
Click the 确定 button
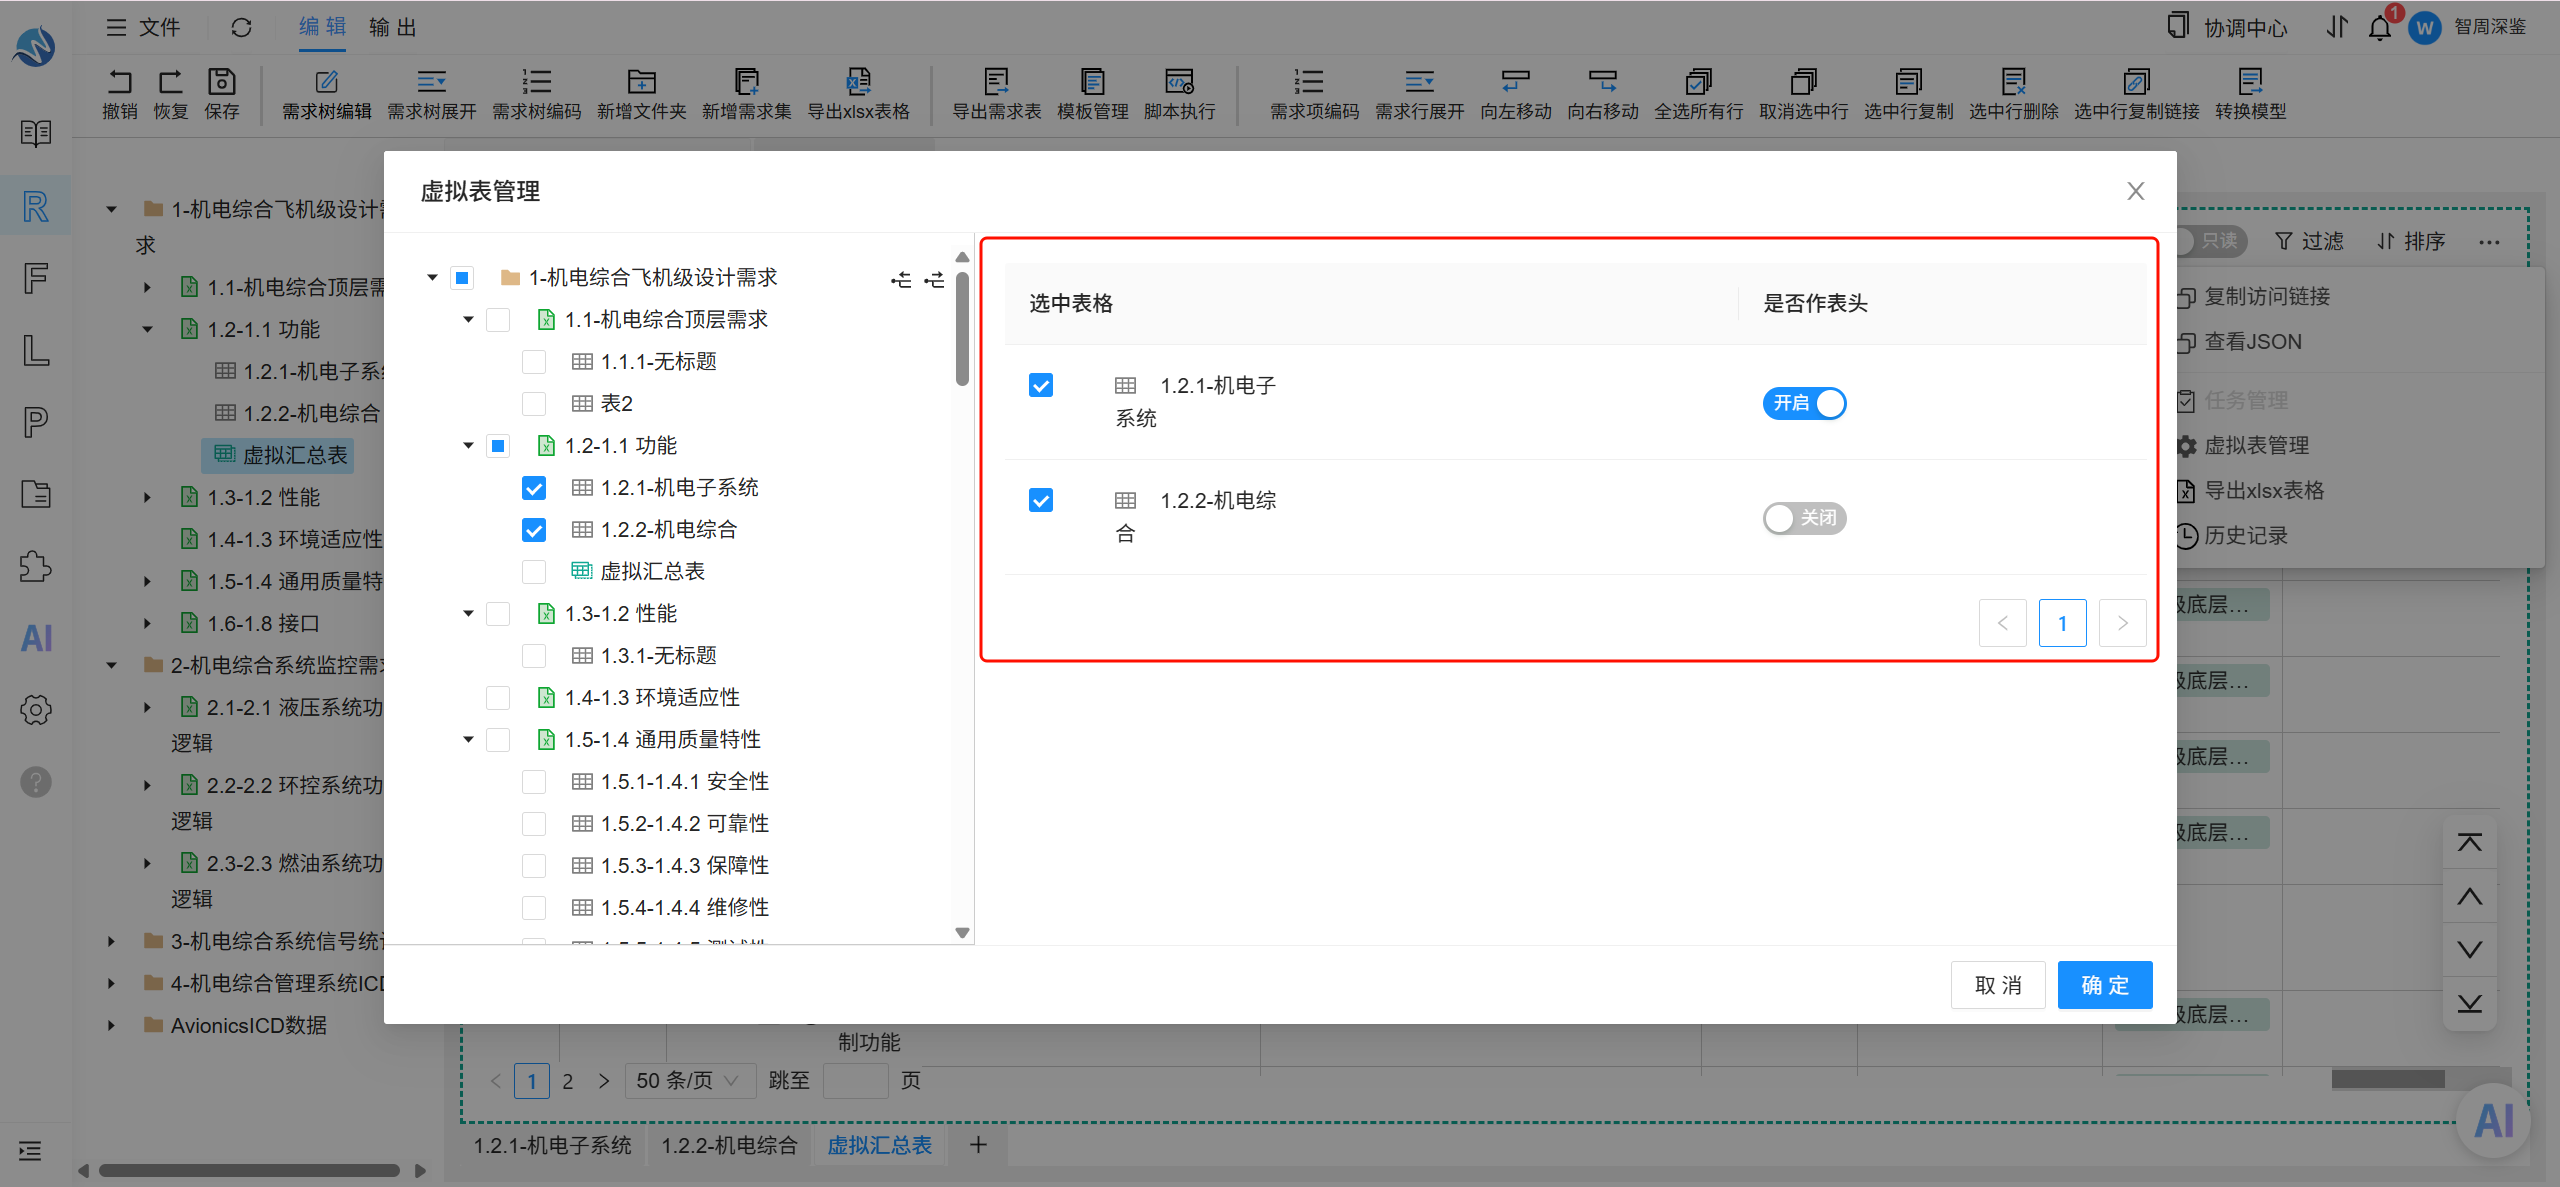point(2105,985)
